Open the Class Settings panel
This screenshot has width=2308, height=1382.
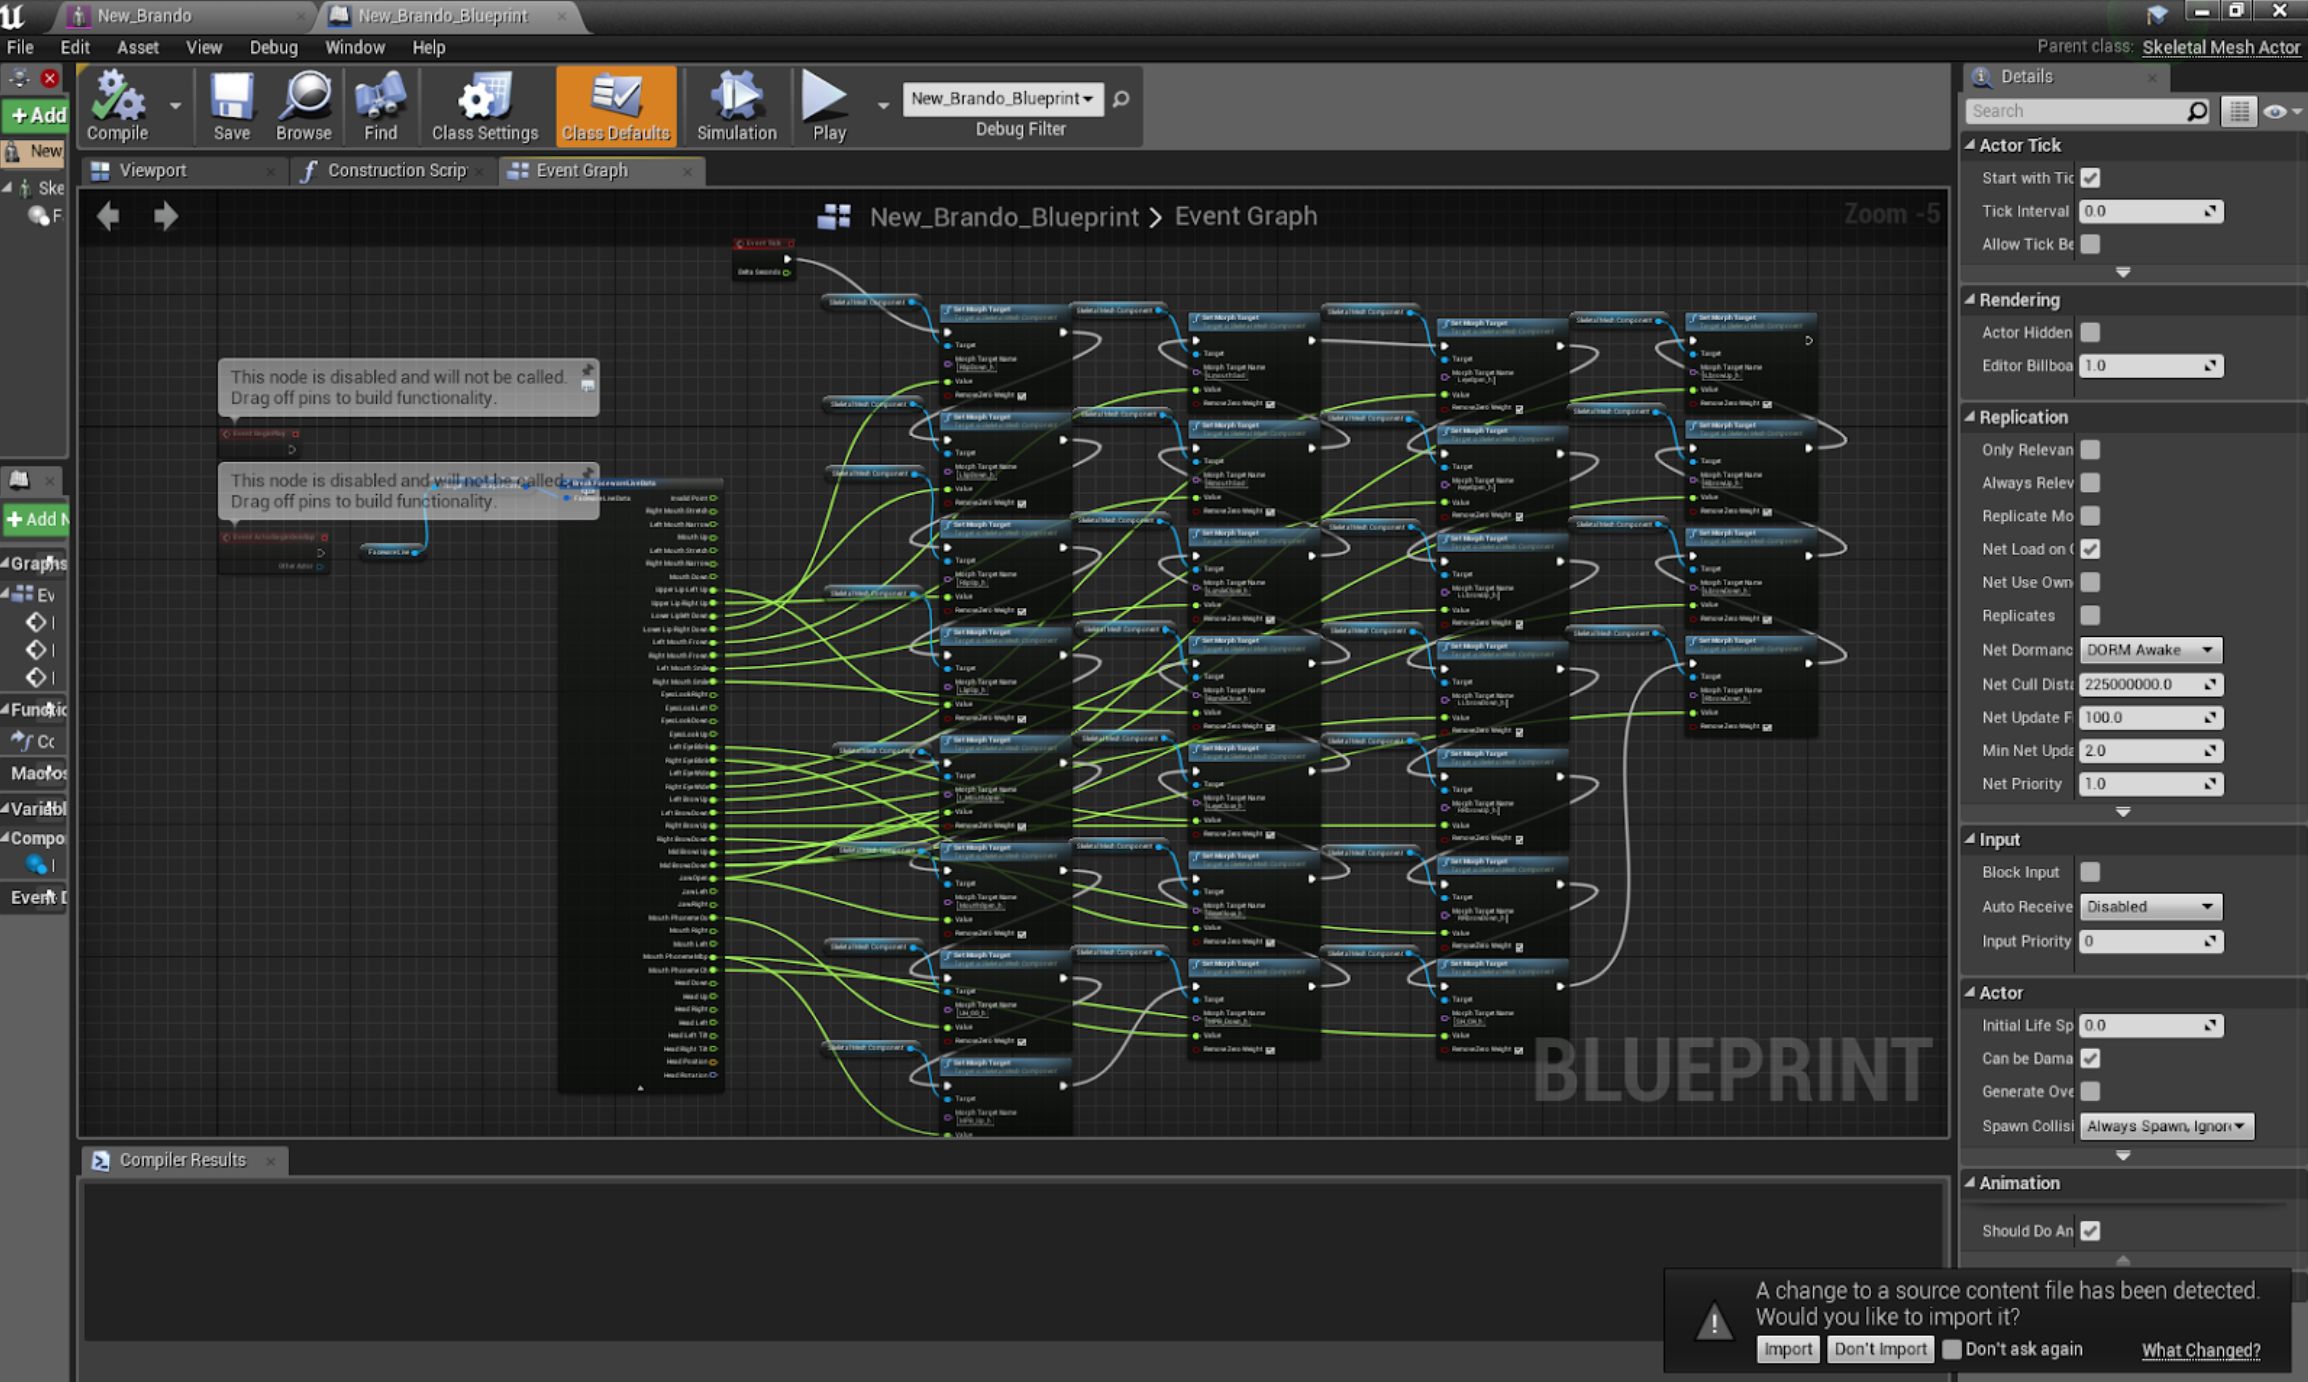pos(484,106)
